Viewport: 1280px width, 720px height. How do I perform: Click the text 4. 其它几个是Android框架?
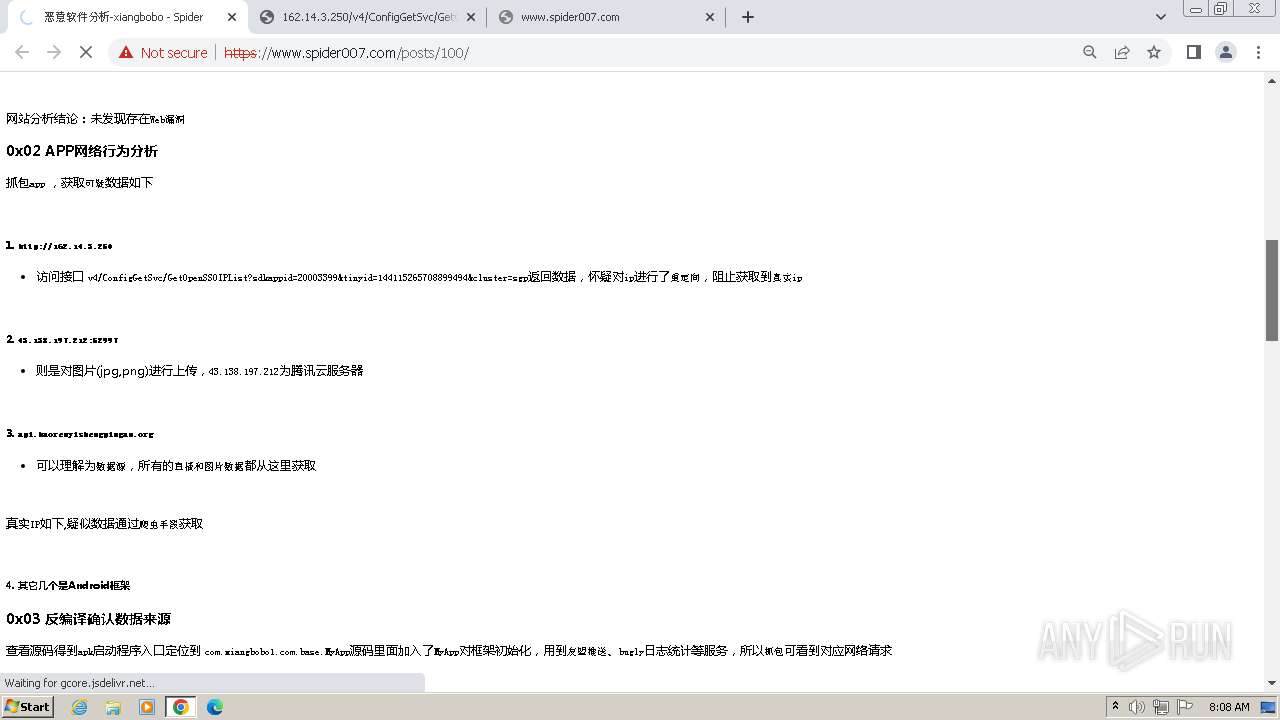68,585
